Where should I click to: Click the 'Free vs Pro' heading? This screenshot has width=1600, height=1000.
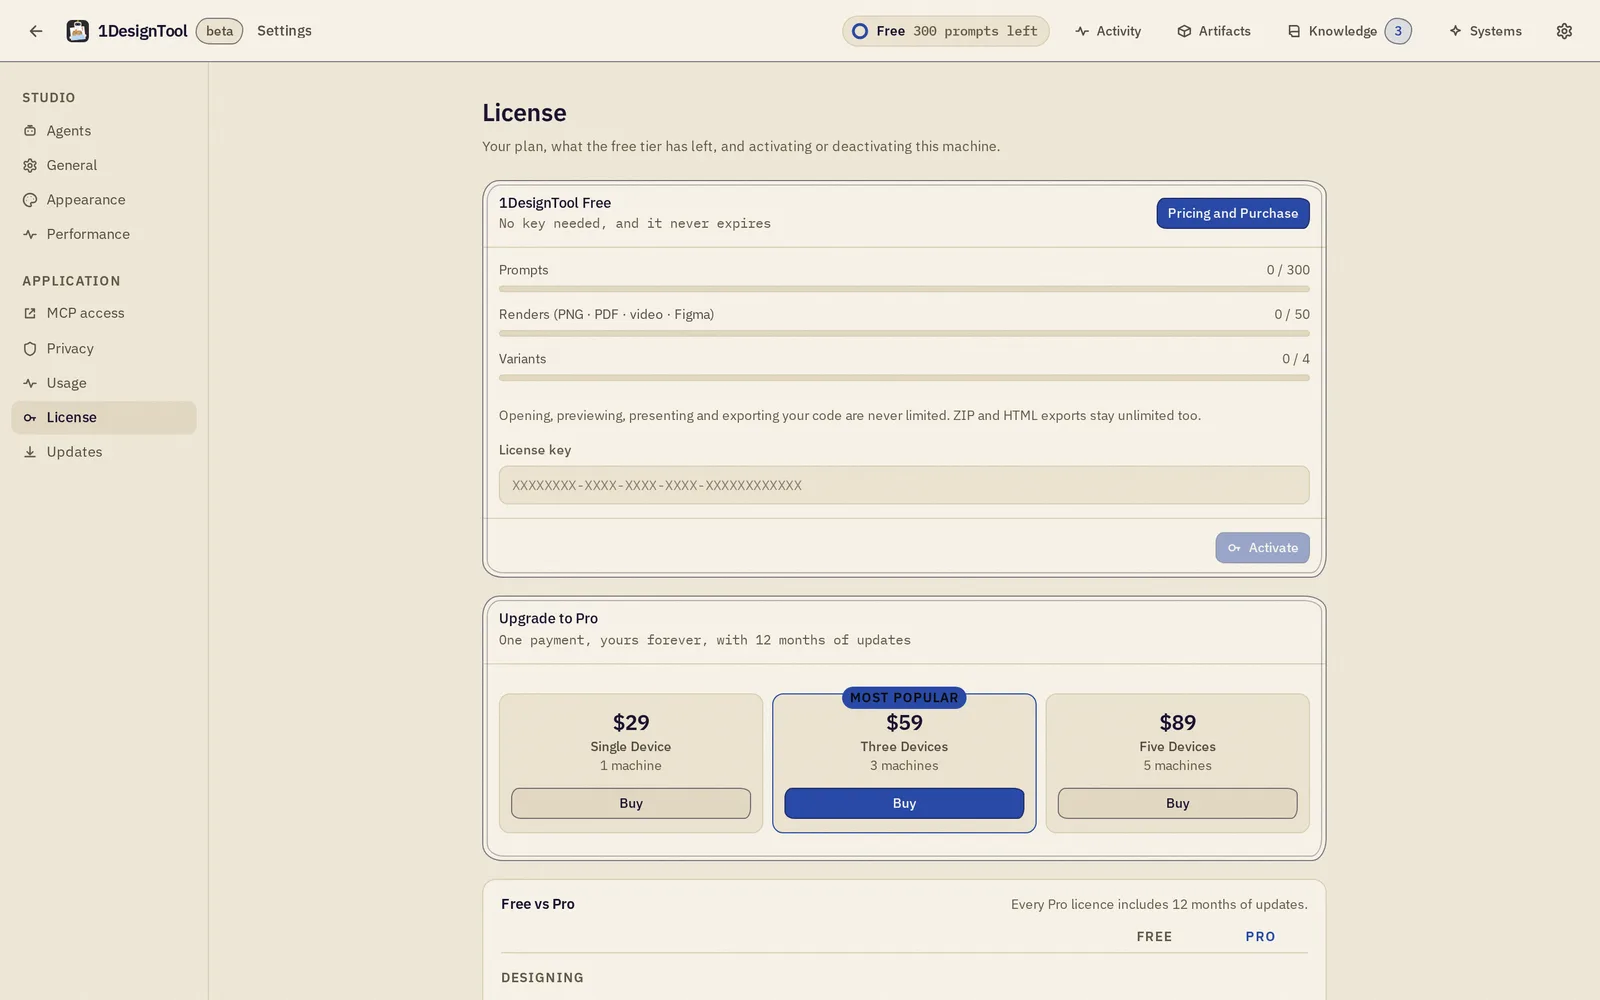pos(538,904)
